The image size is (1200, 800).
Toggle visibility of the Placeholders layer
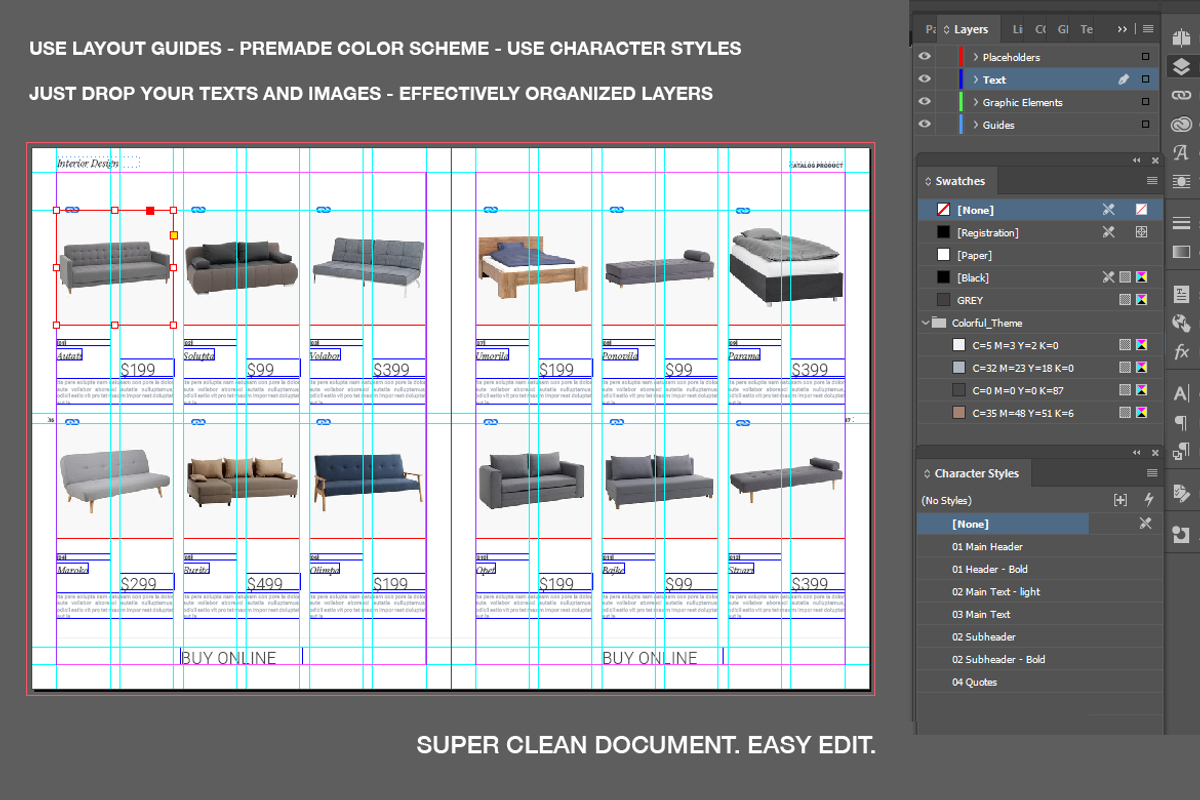tap(924, 57)
